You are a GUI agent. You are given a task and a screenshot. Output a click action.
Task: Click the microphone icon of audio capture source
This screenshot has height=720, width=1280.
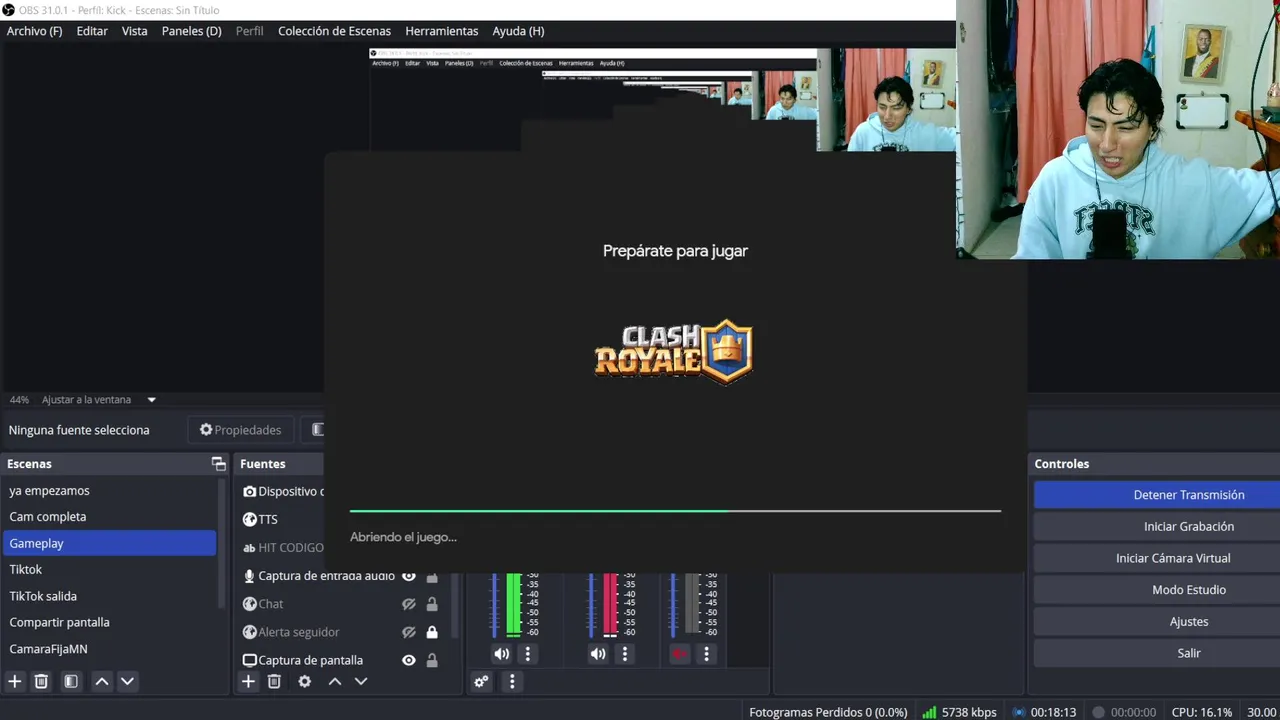pos(250,576)
